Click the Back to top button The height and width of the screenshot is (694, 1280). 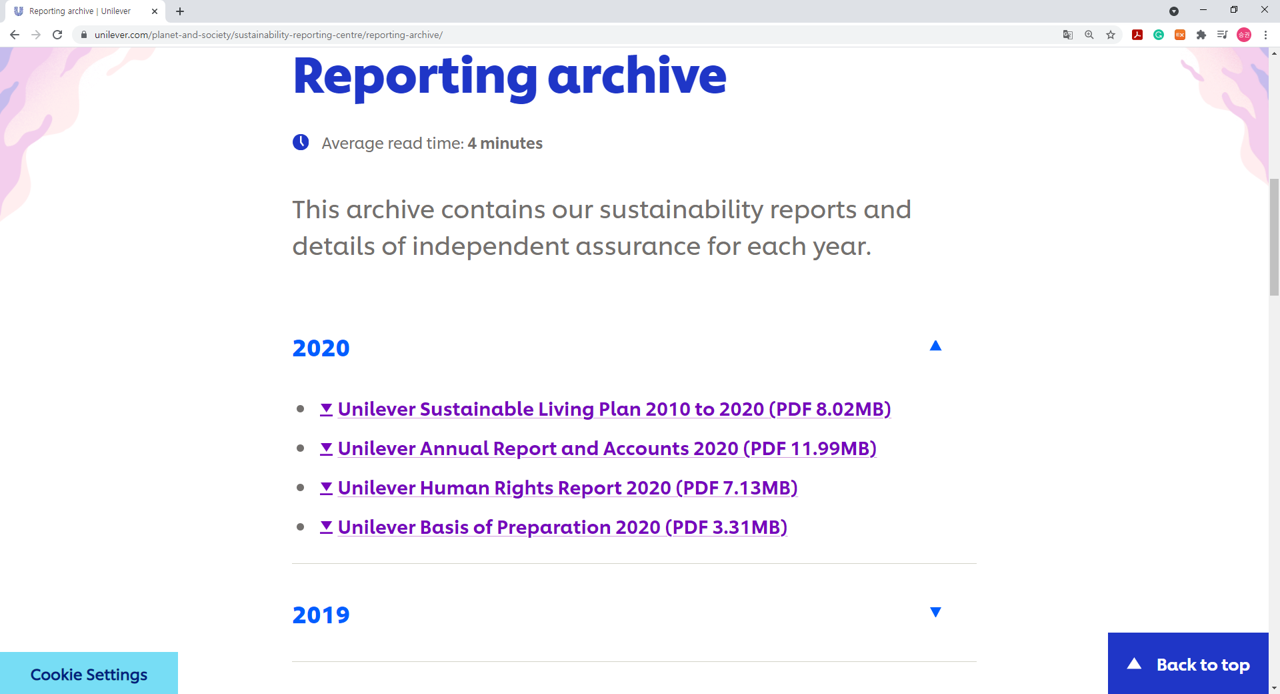[1188, 664]
